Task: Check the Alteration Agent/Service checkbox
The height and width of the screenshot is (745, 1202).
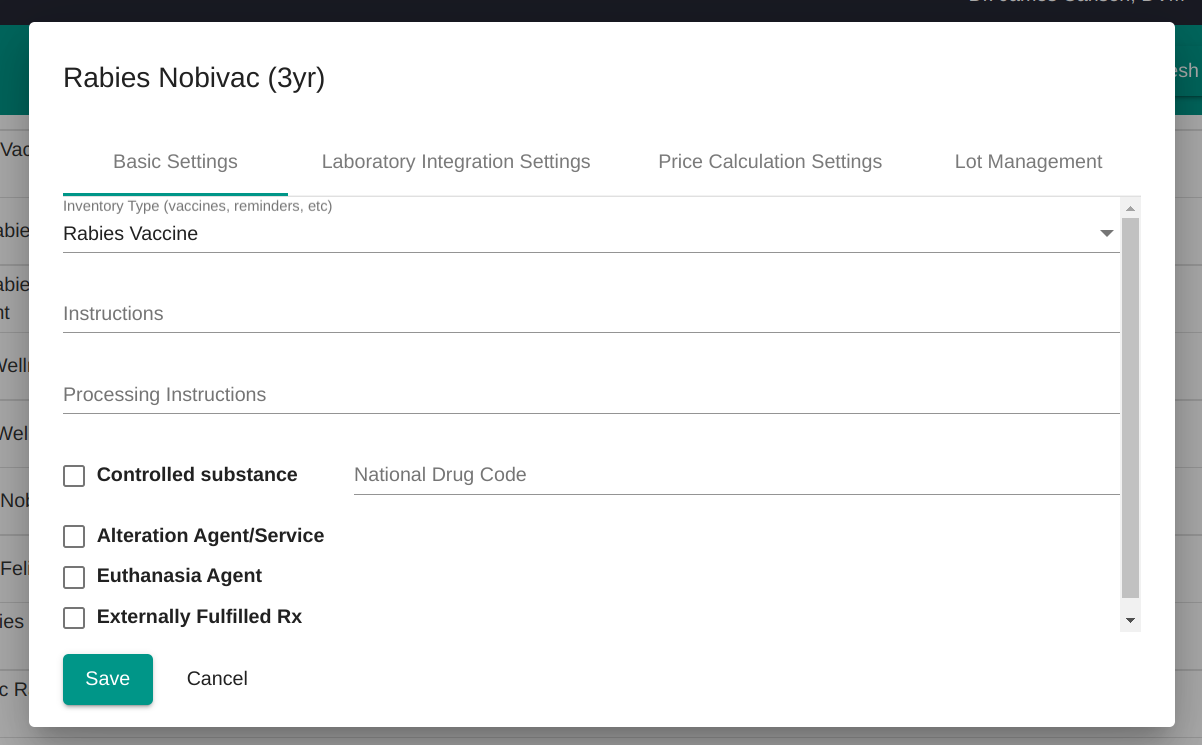Action: pyautogui.click(x=74, y=537)
